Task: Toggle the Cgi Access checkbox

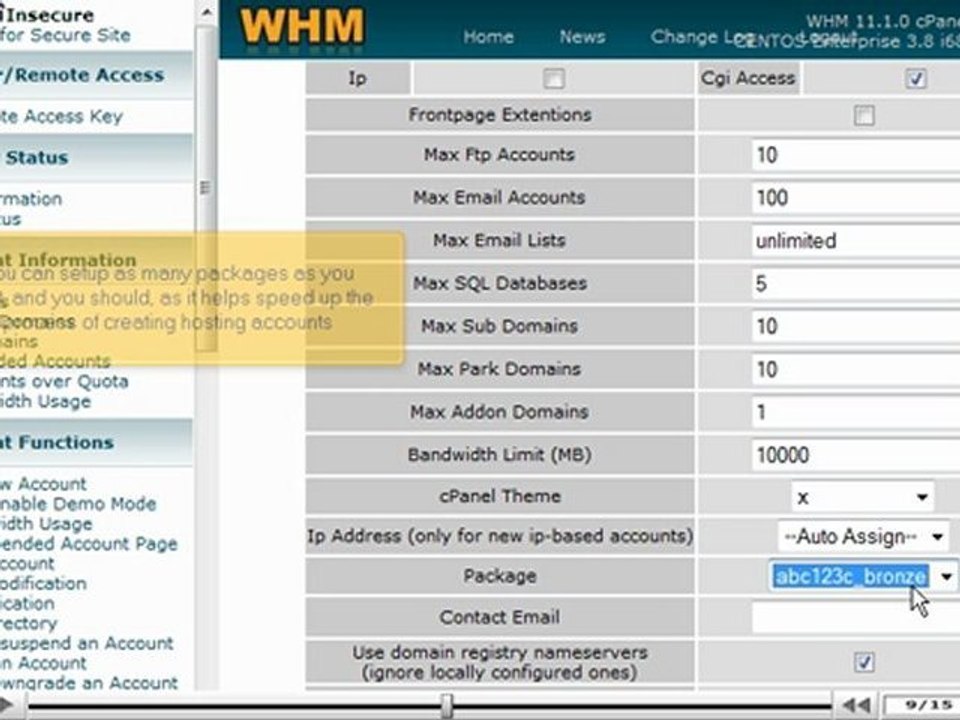Action: click(x=915, y=78)
